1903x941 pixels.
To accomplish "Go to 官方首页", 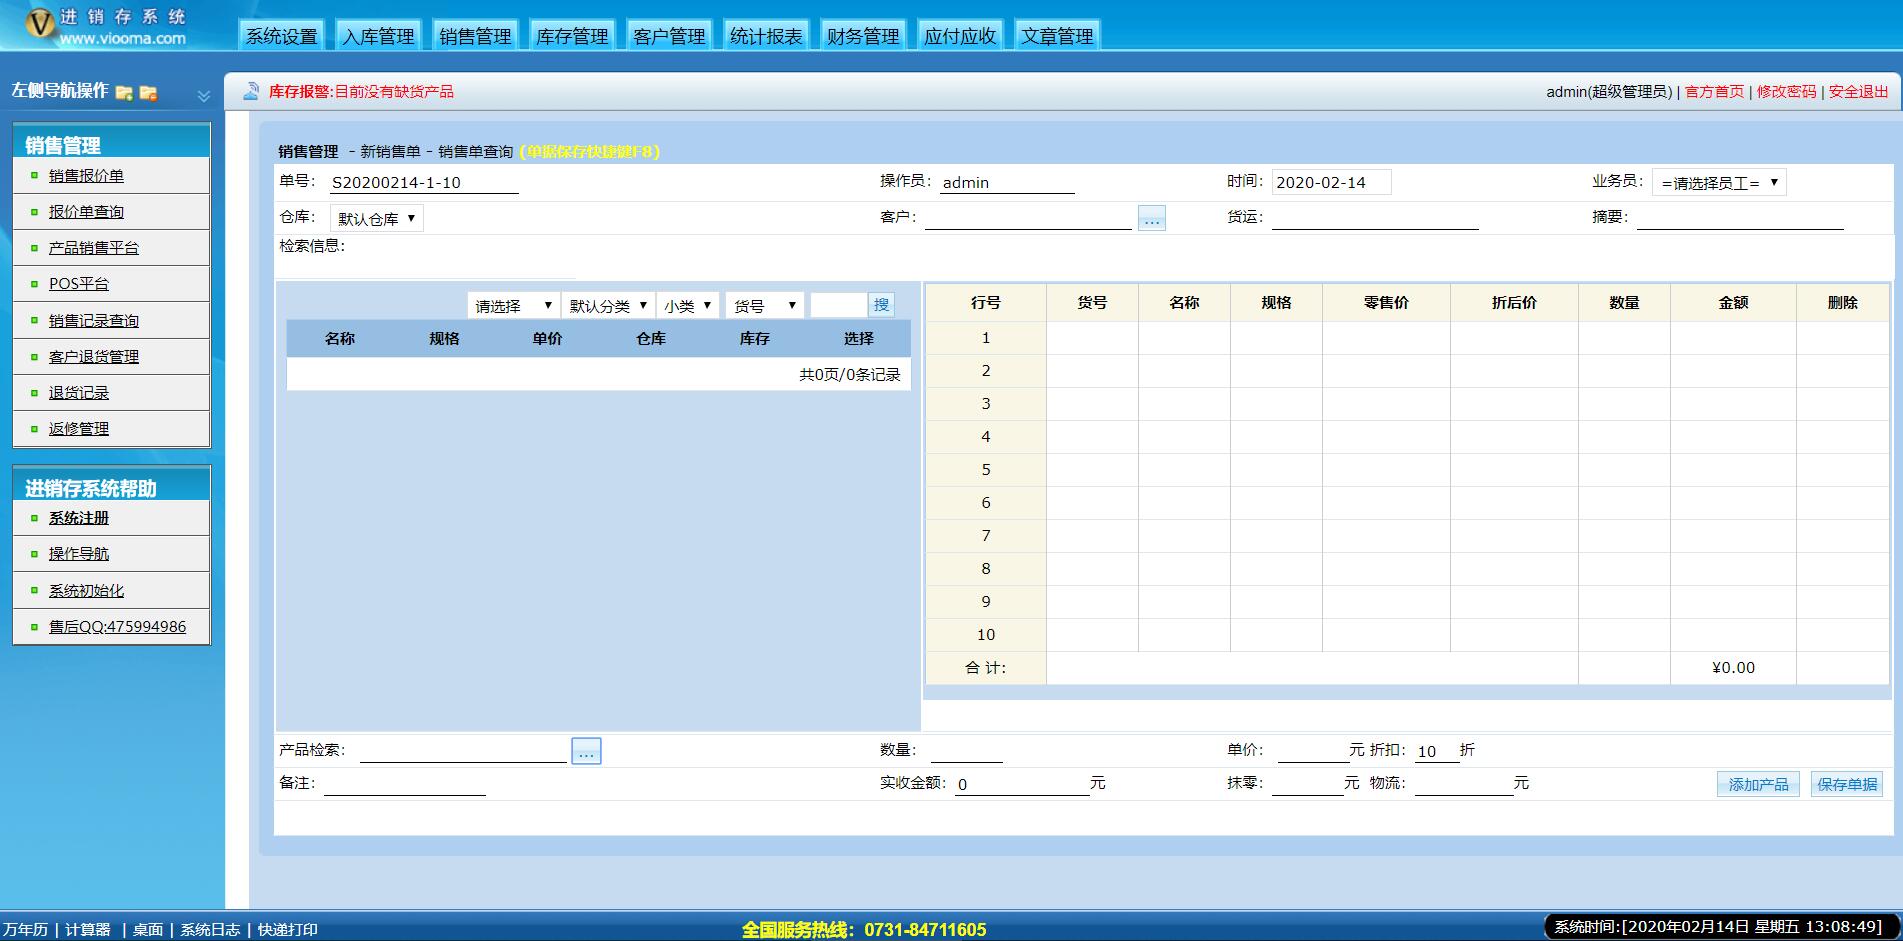I will coord(1714,92).
